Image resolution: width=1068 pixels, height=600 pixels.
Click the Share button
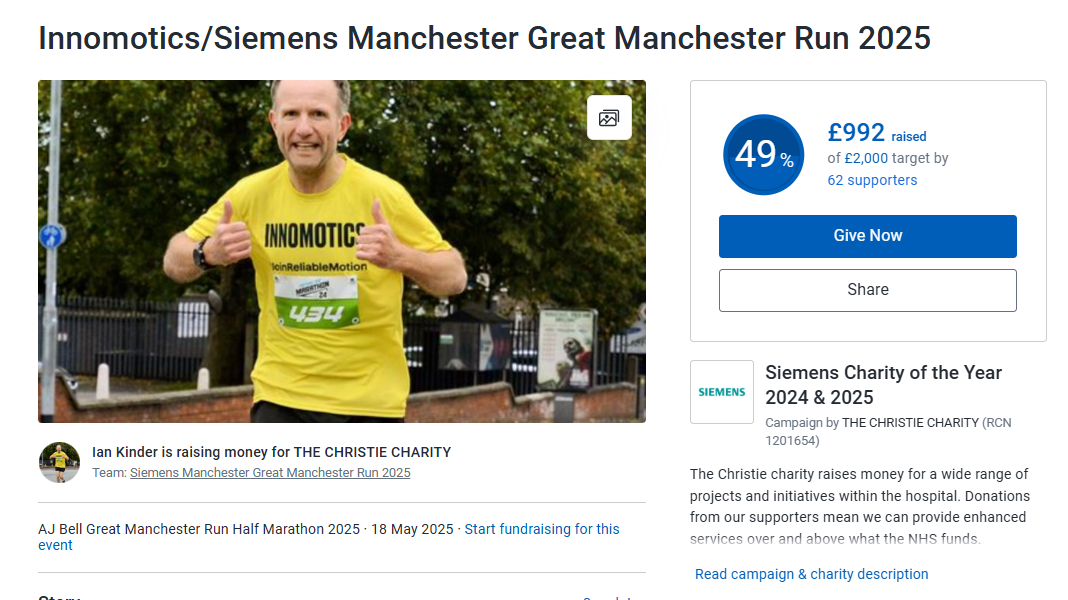[867, 290]
